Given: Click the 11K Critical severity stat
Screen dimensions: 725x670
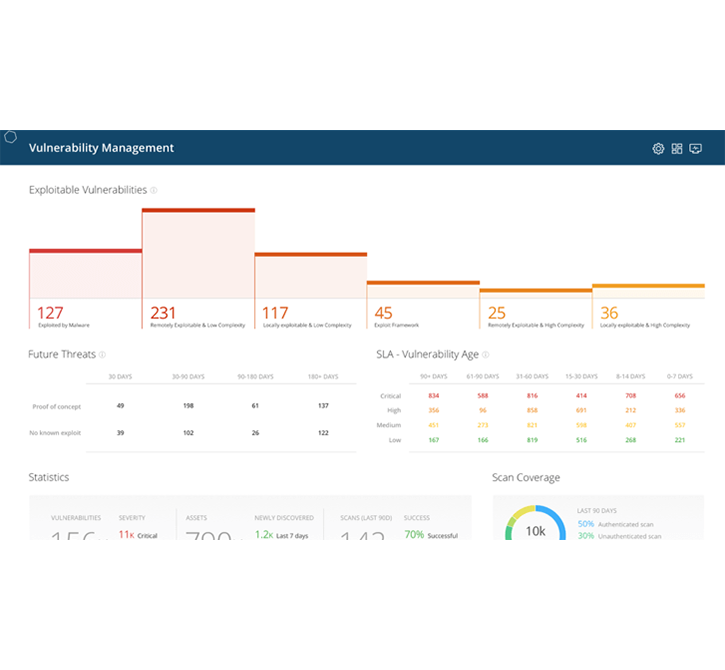Looking at the screenshot, I should click(138, 535).
